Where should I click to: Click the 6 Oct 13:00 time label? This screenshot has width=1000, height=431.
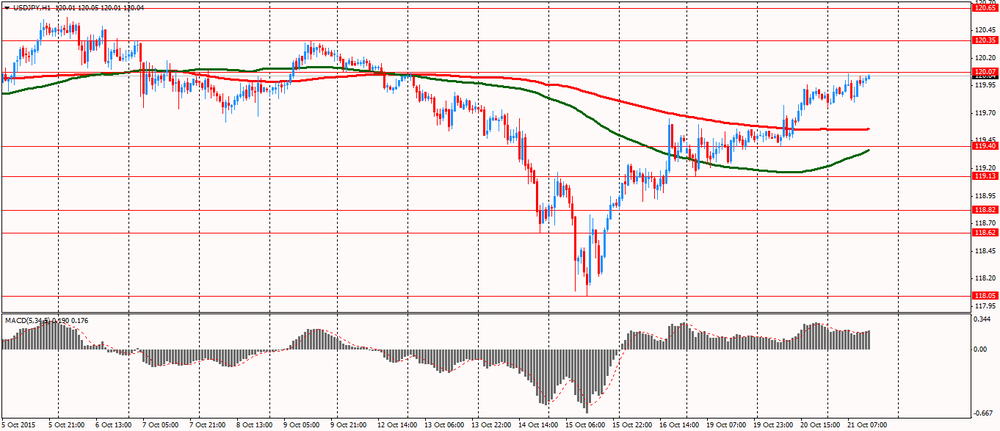click(x=113, y=423)
